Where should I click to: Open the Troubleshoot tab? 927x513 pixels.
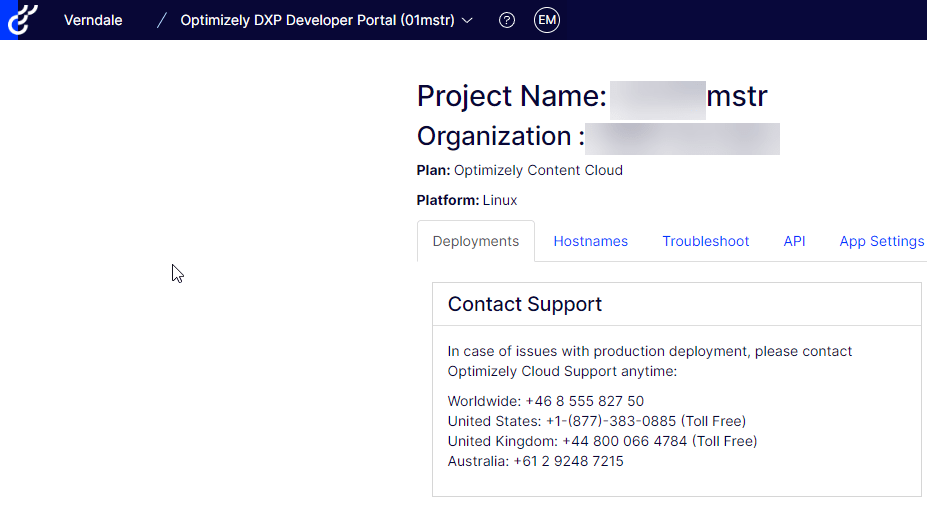click(705, 241)
